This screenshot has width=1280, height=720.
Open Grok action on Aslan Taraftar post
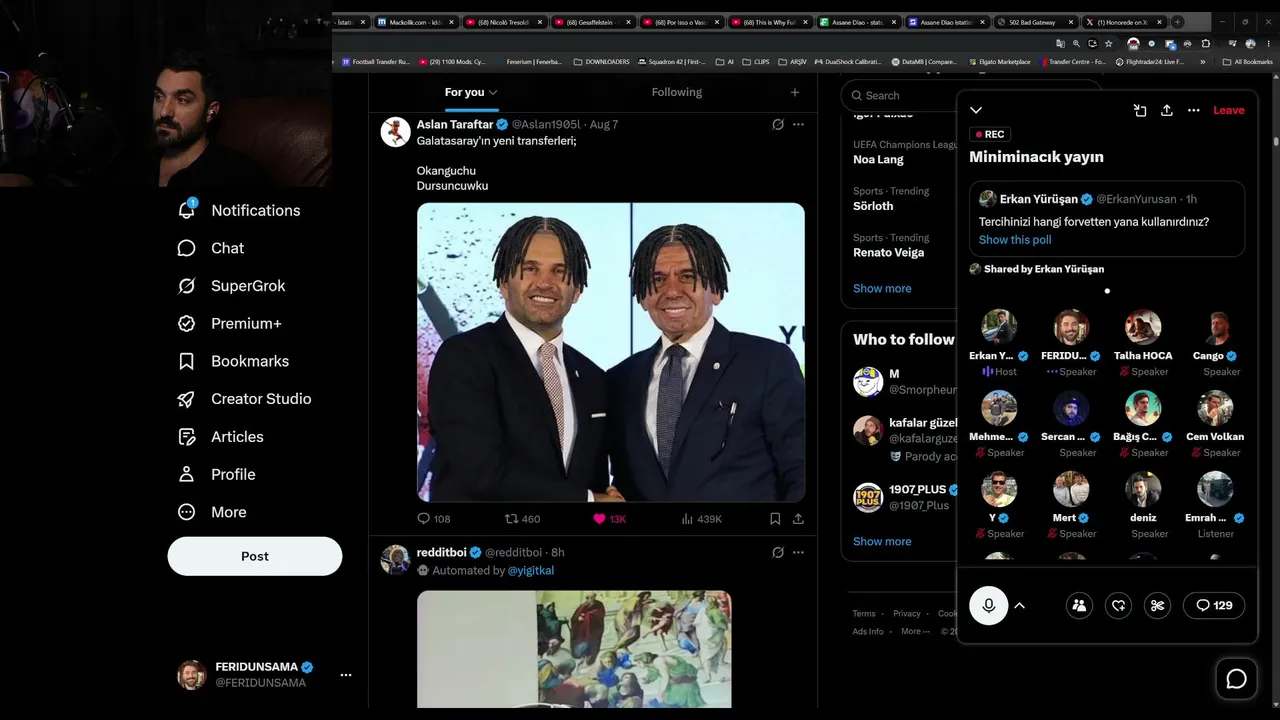click(778, 124)
